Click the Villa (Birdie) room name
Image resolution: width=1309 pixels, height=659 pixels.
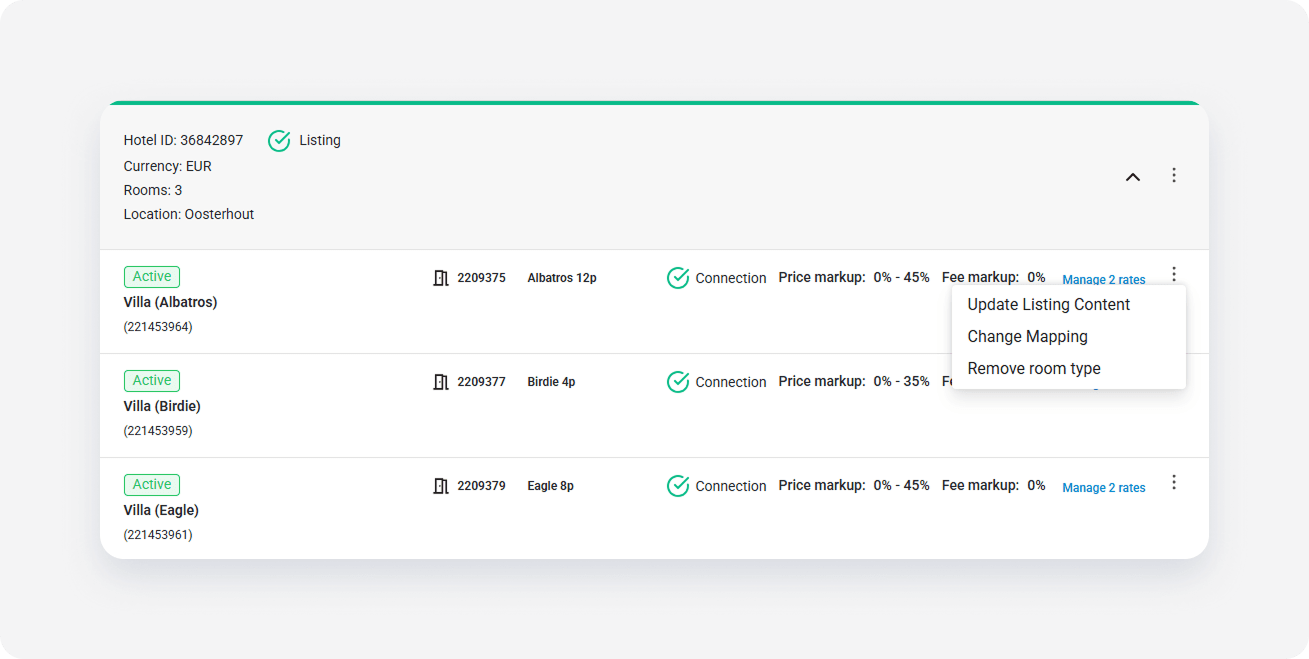162,406
